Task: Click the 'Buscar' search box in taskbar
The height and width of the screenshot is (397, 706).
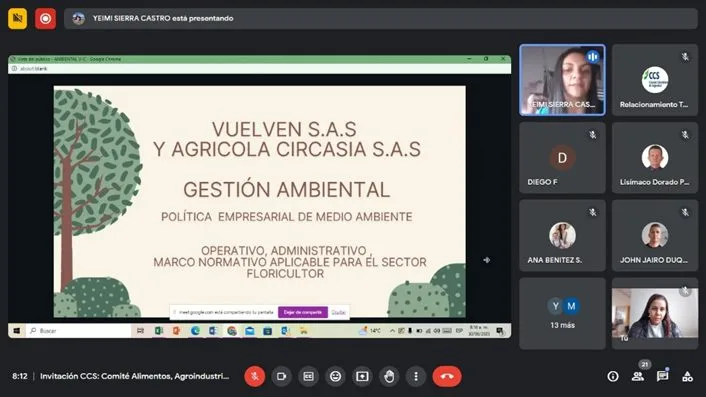Action: click(x=79, y=331)
